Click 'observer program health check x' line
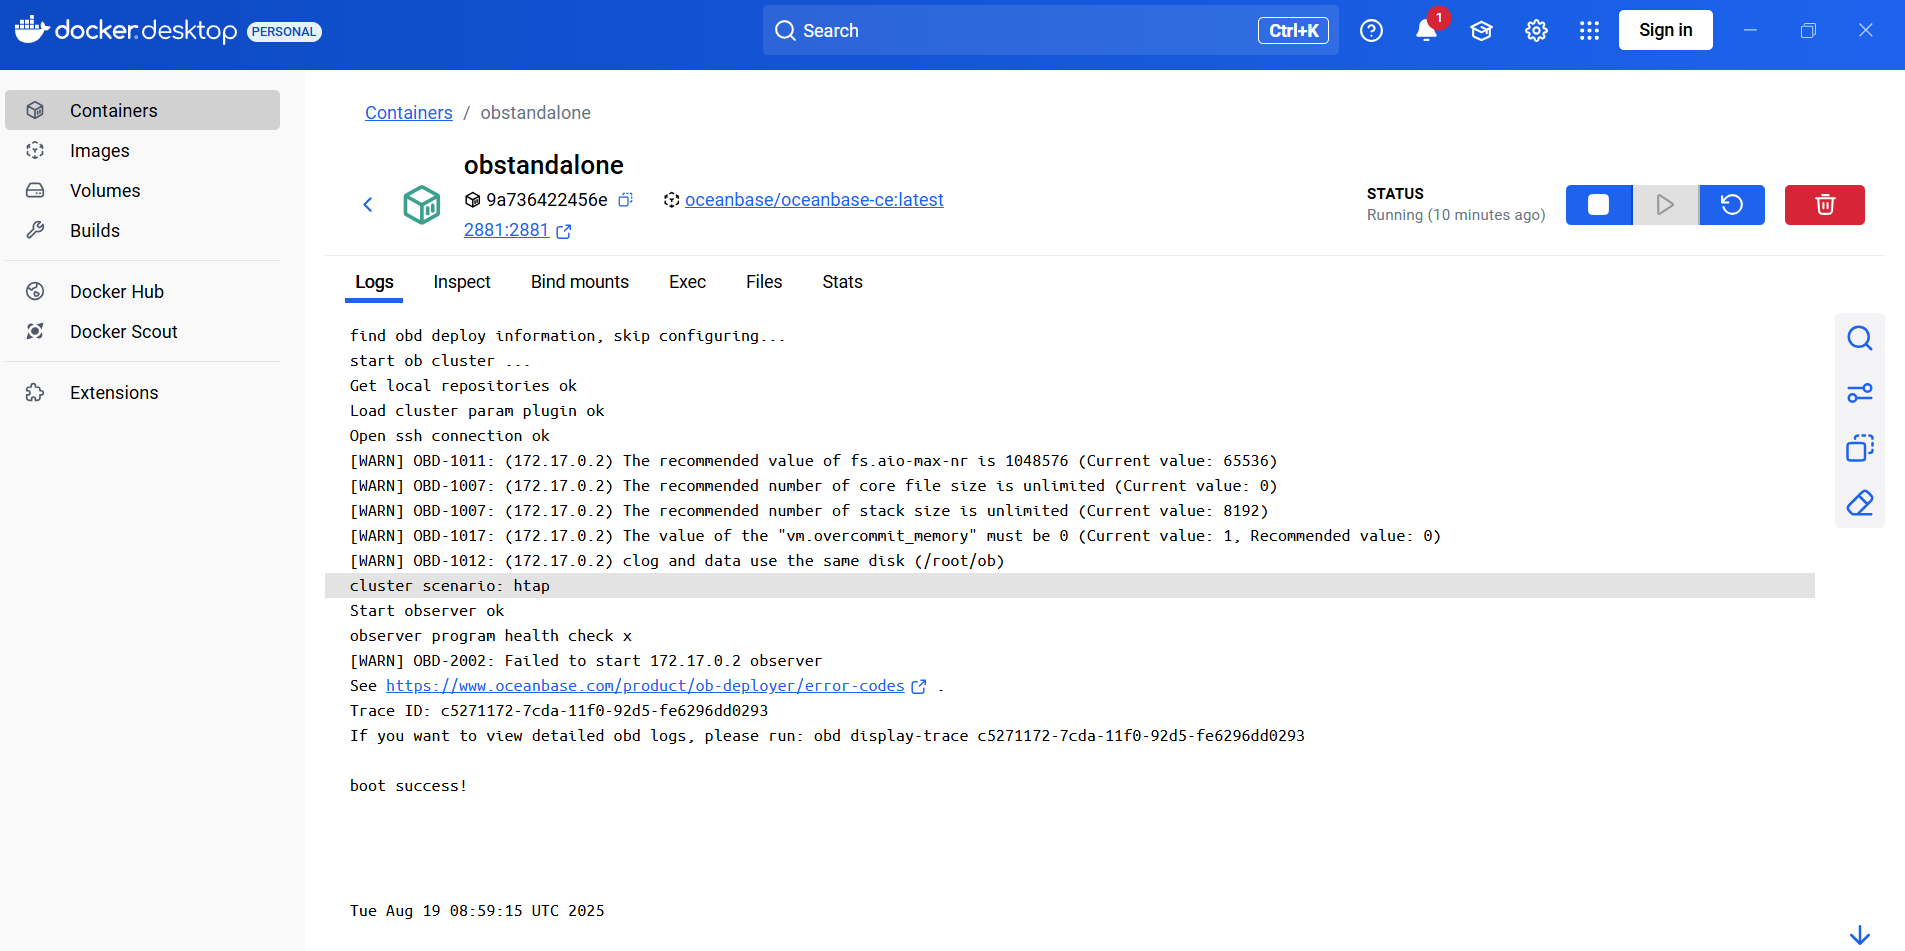 pos(491,636)
